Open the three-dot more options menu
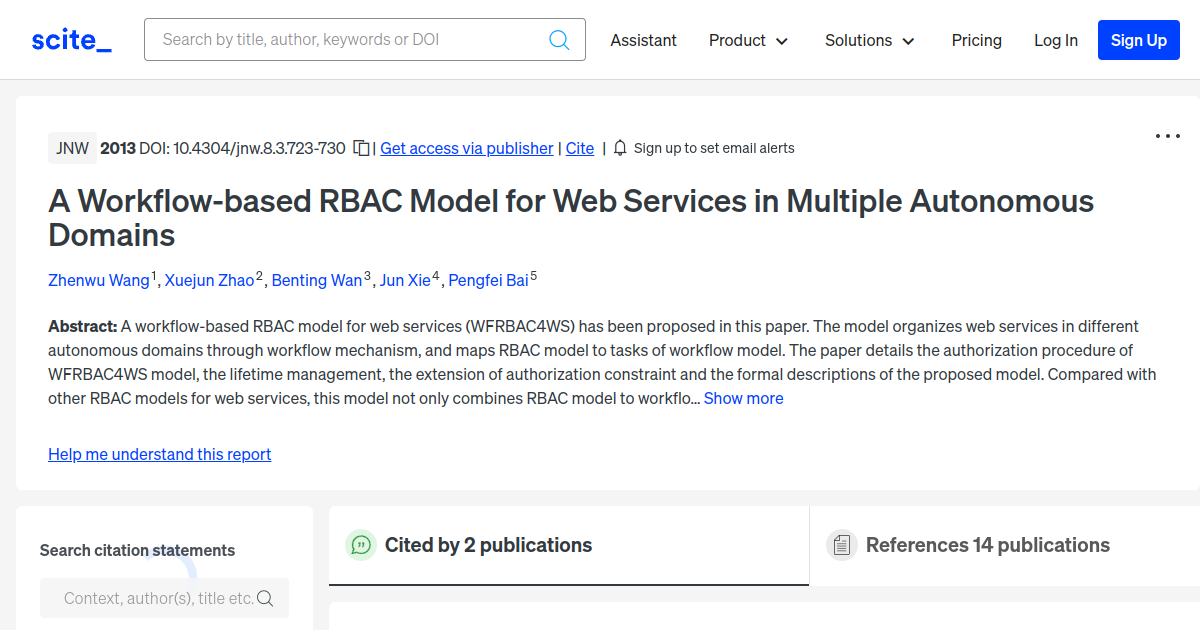The width and height of the screenshot is (1200, 630). click(1167, 136)
